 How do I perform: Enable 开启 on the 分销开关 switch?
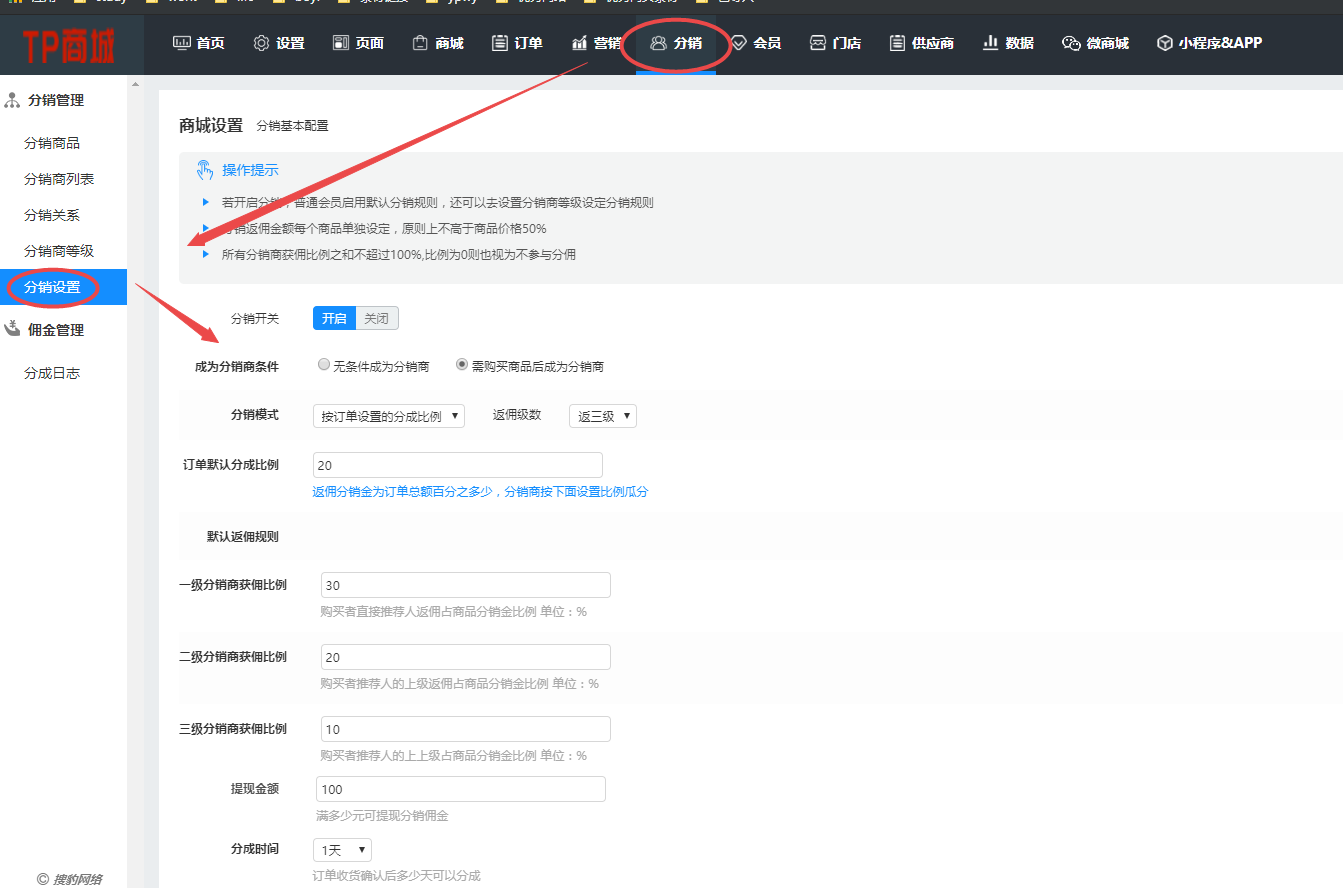(x=334, y=317)
